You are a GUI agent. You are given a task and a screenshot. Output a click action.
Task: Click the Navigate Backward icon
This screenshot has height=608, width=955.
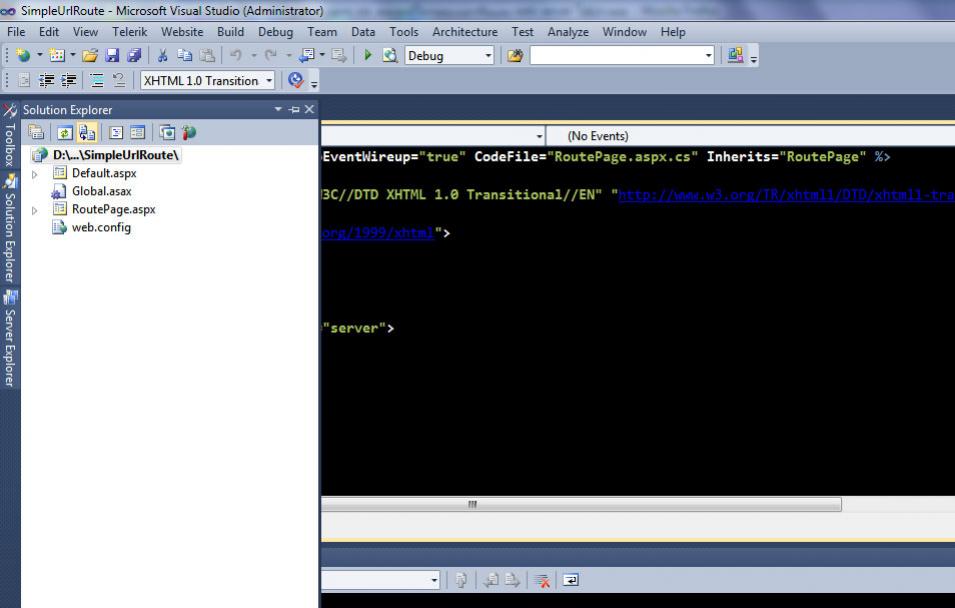tap(306, 55)
